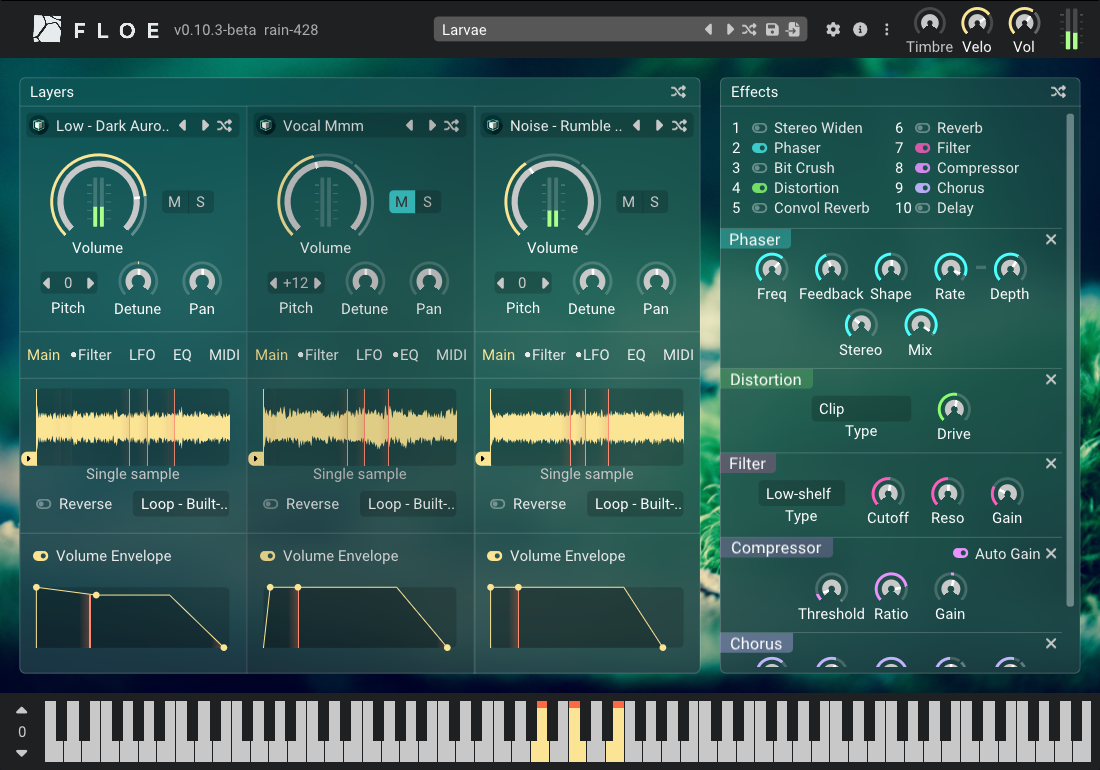Open loop mode dropdown on Noise - Rumble layer
This screenshot has width=1100, height=770.
point(635,504)
